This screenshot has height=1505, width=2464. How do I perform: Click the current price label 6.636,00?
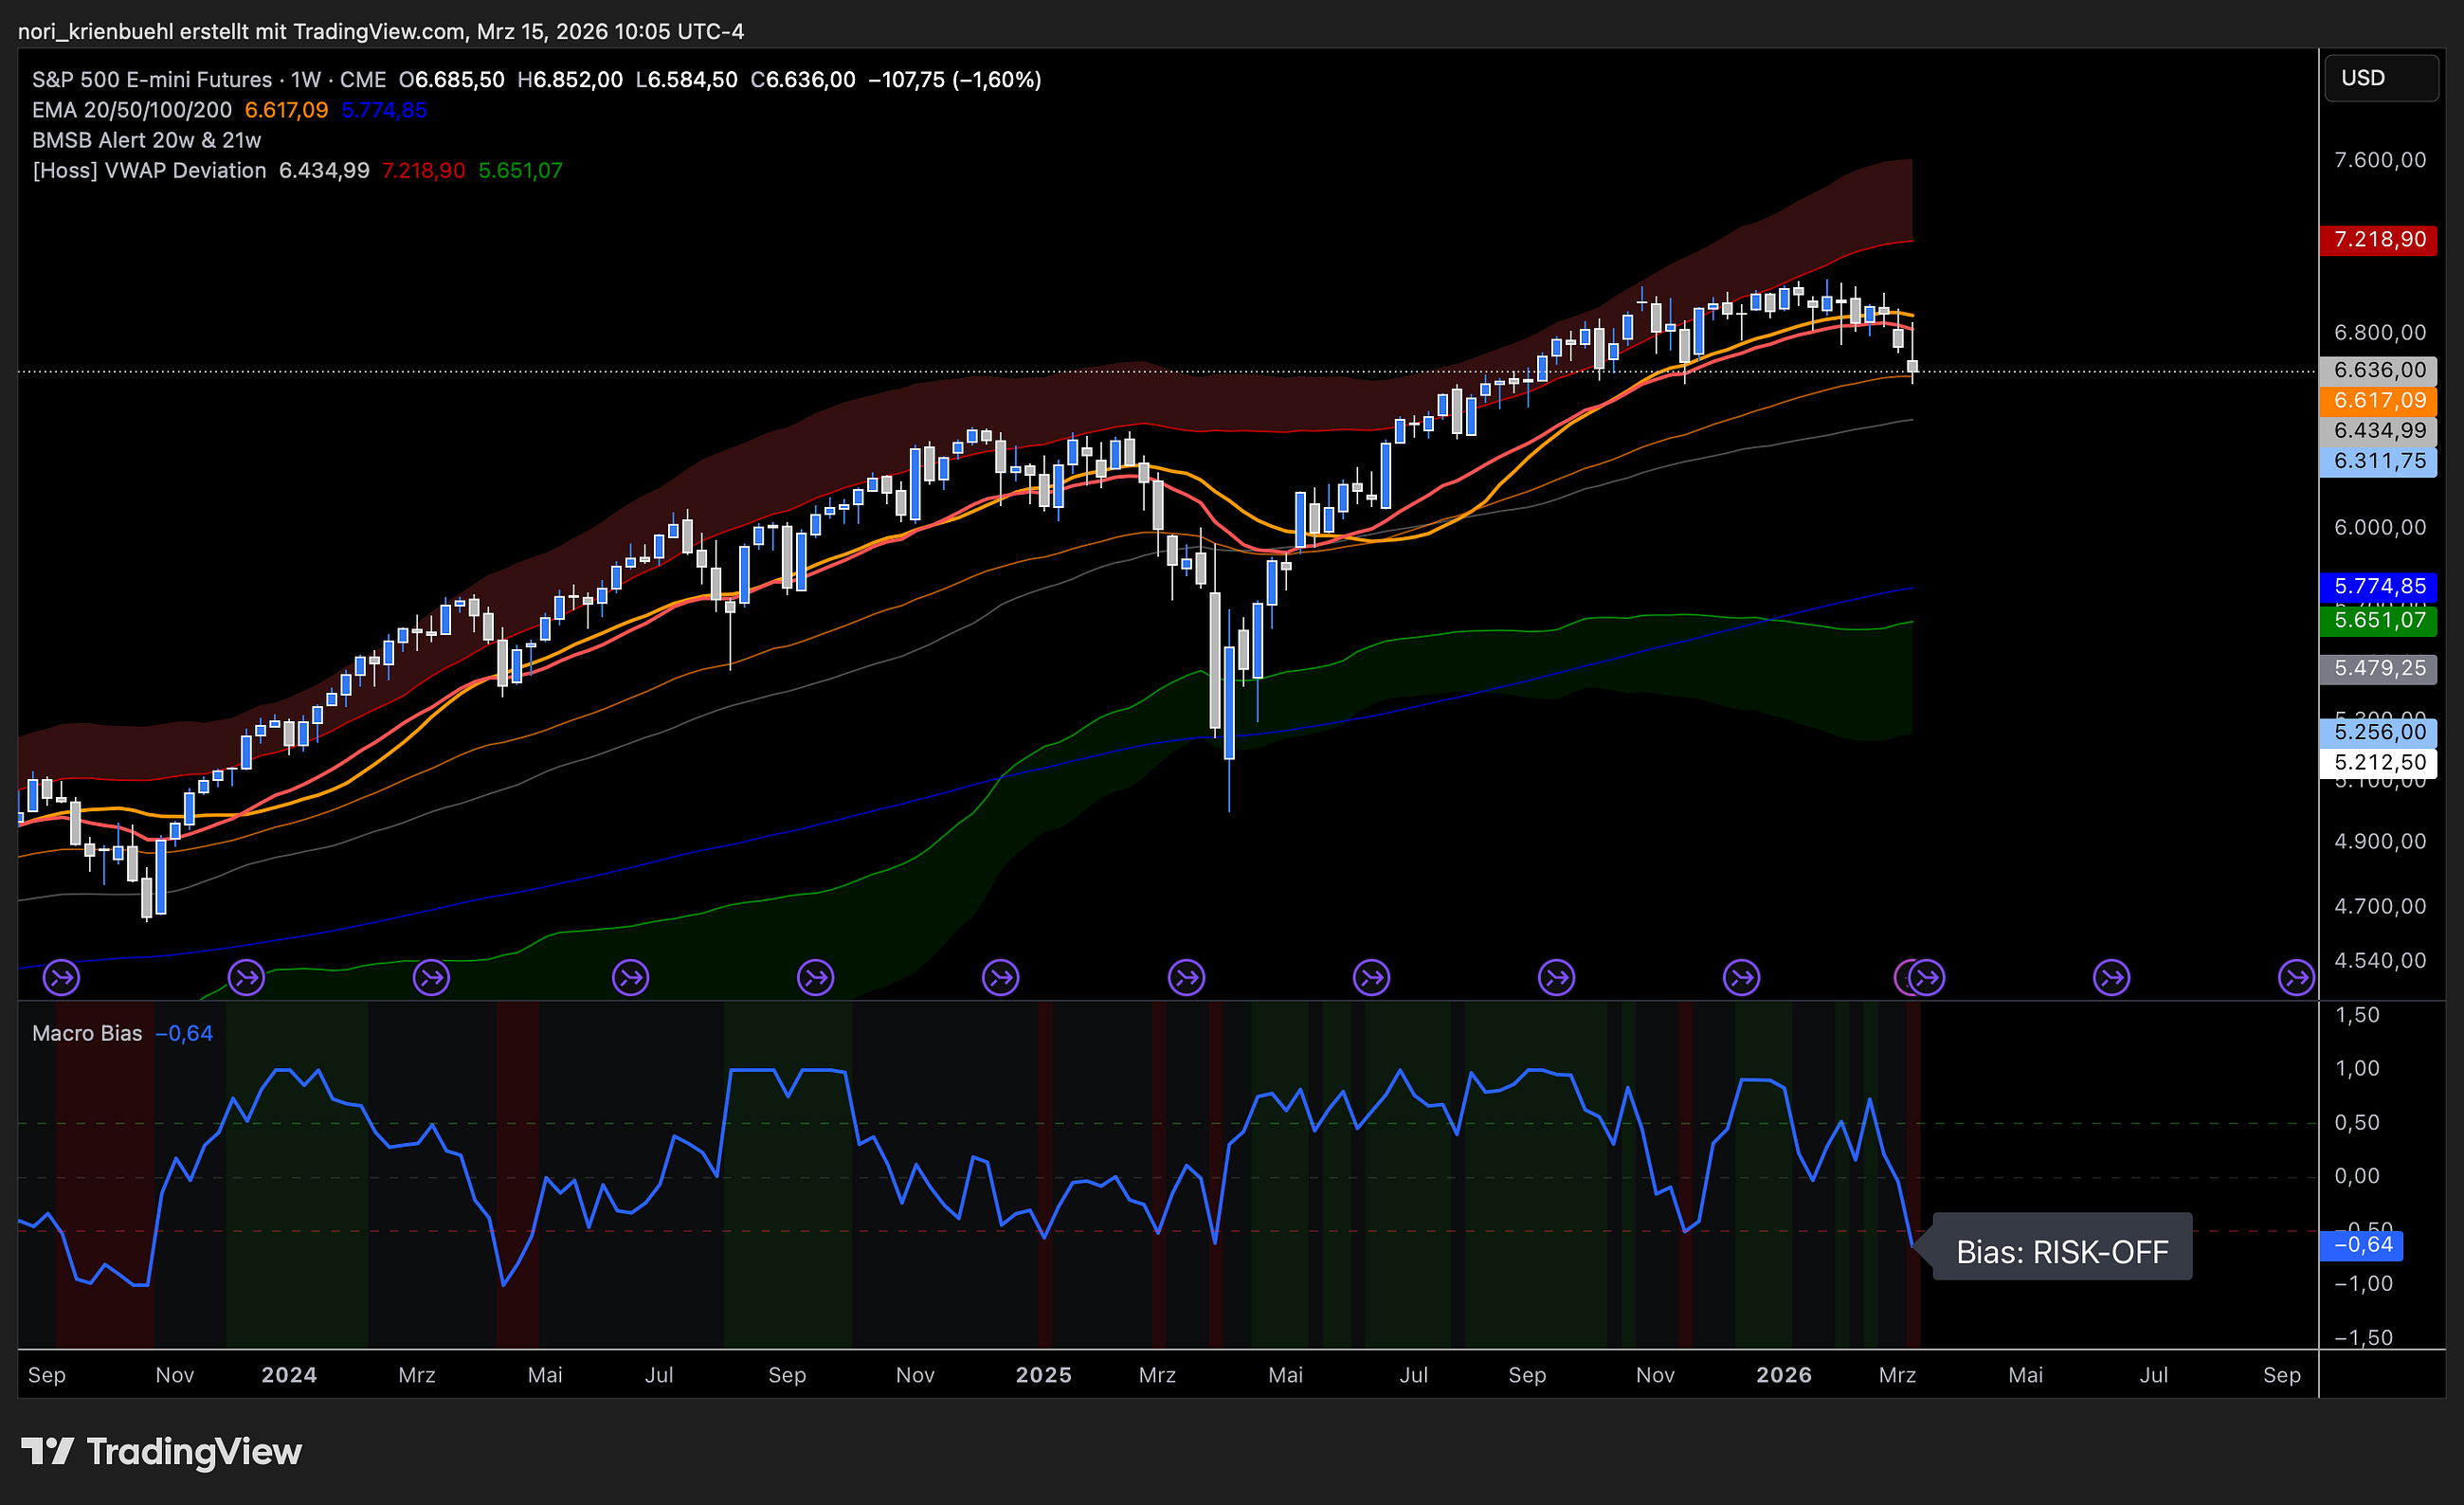click(x=2378, y=371)
